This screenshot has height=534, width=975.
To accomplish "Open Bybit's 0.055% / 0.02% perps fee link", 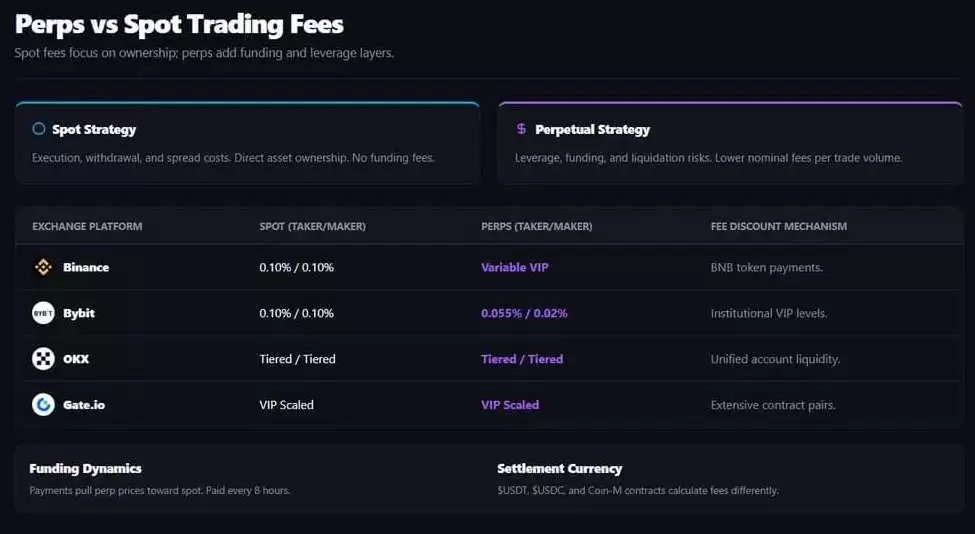I will (x=524, y=313).
